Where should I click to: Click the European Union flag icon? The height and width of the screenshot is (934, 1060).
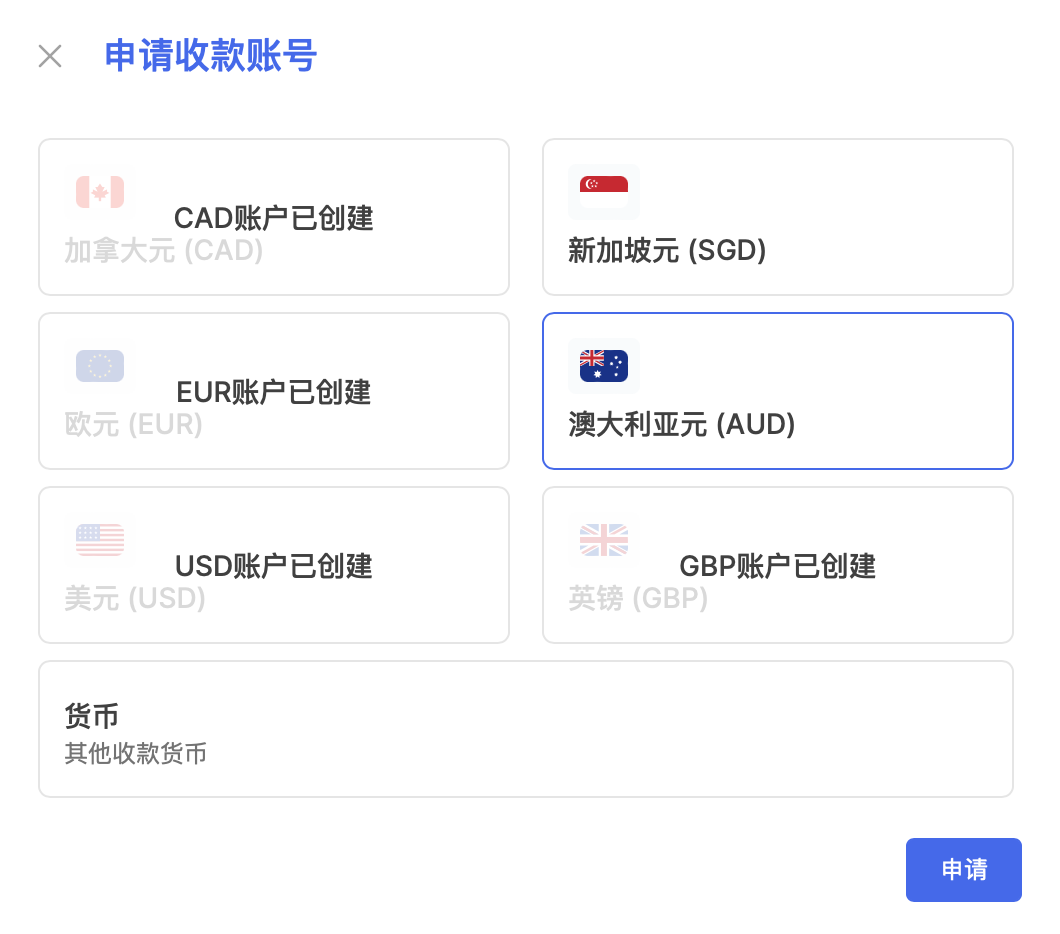click(100, 366)
